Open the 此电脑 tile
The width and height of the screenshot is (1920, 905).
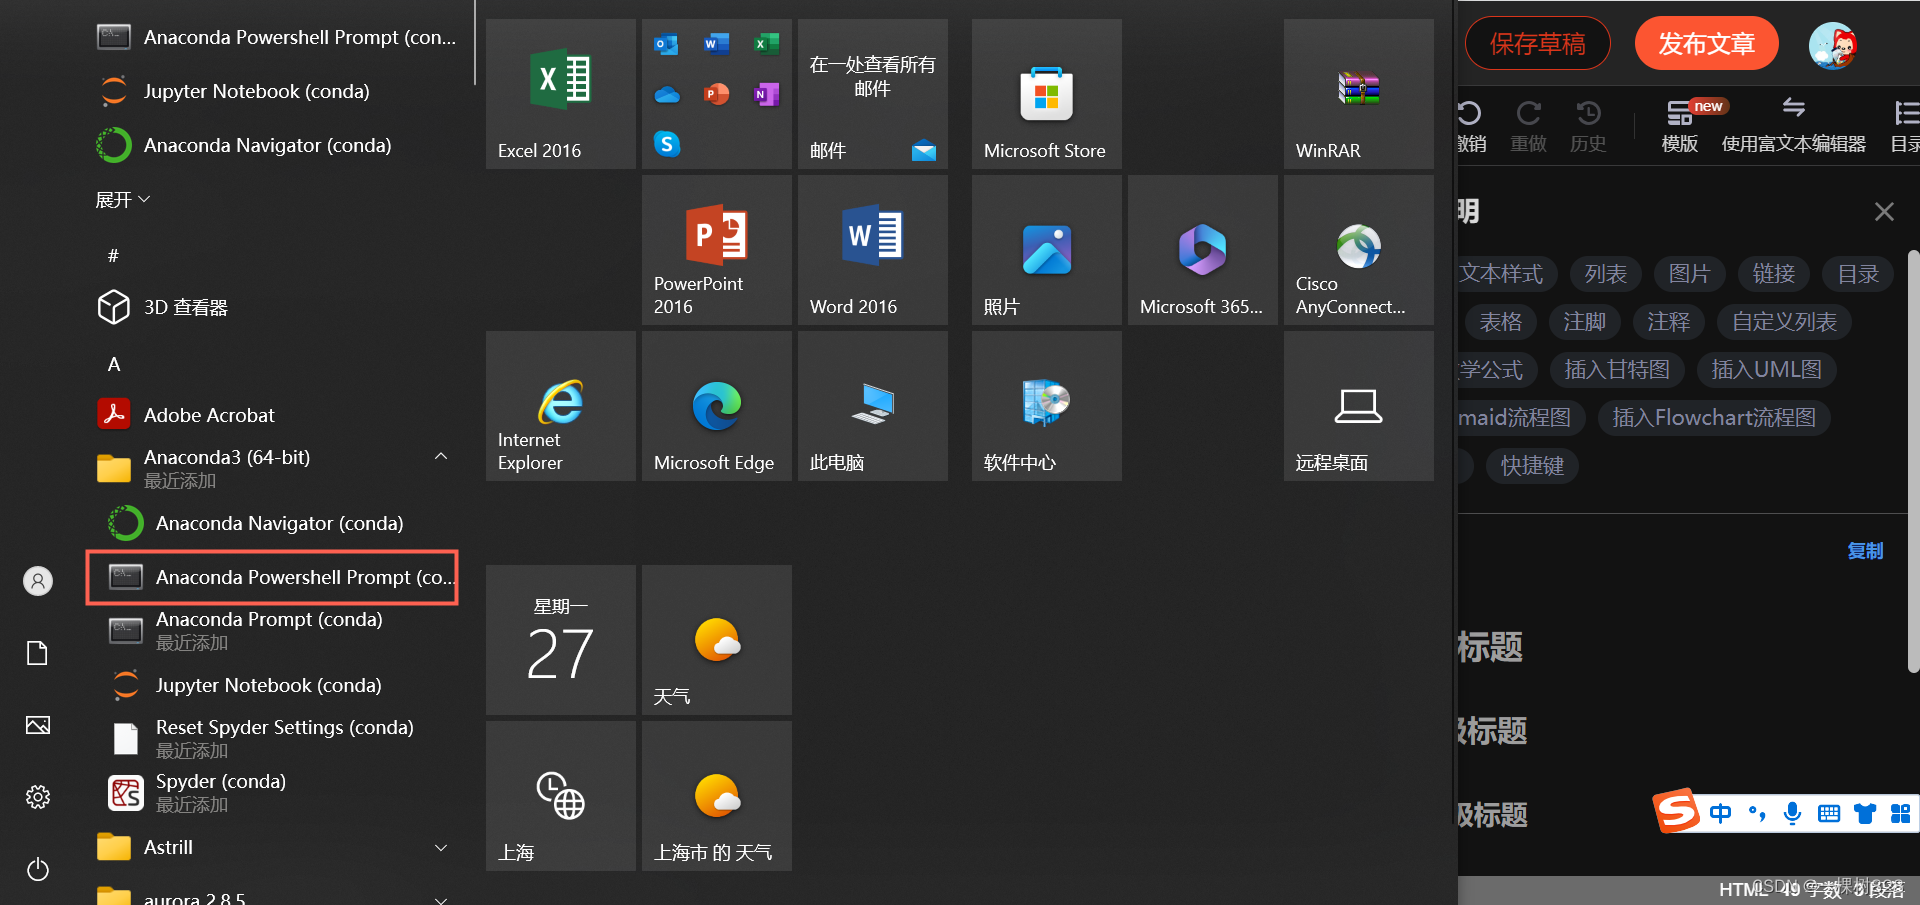(873, 406)
